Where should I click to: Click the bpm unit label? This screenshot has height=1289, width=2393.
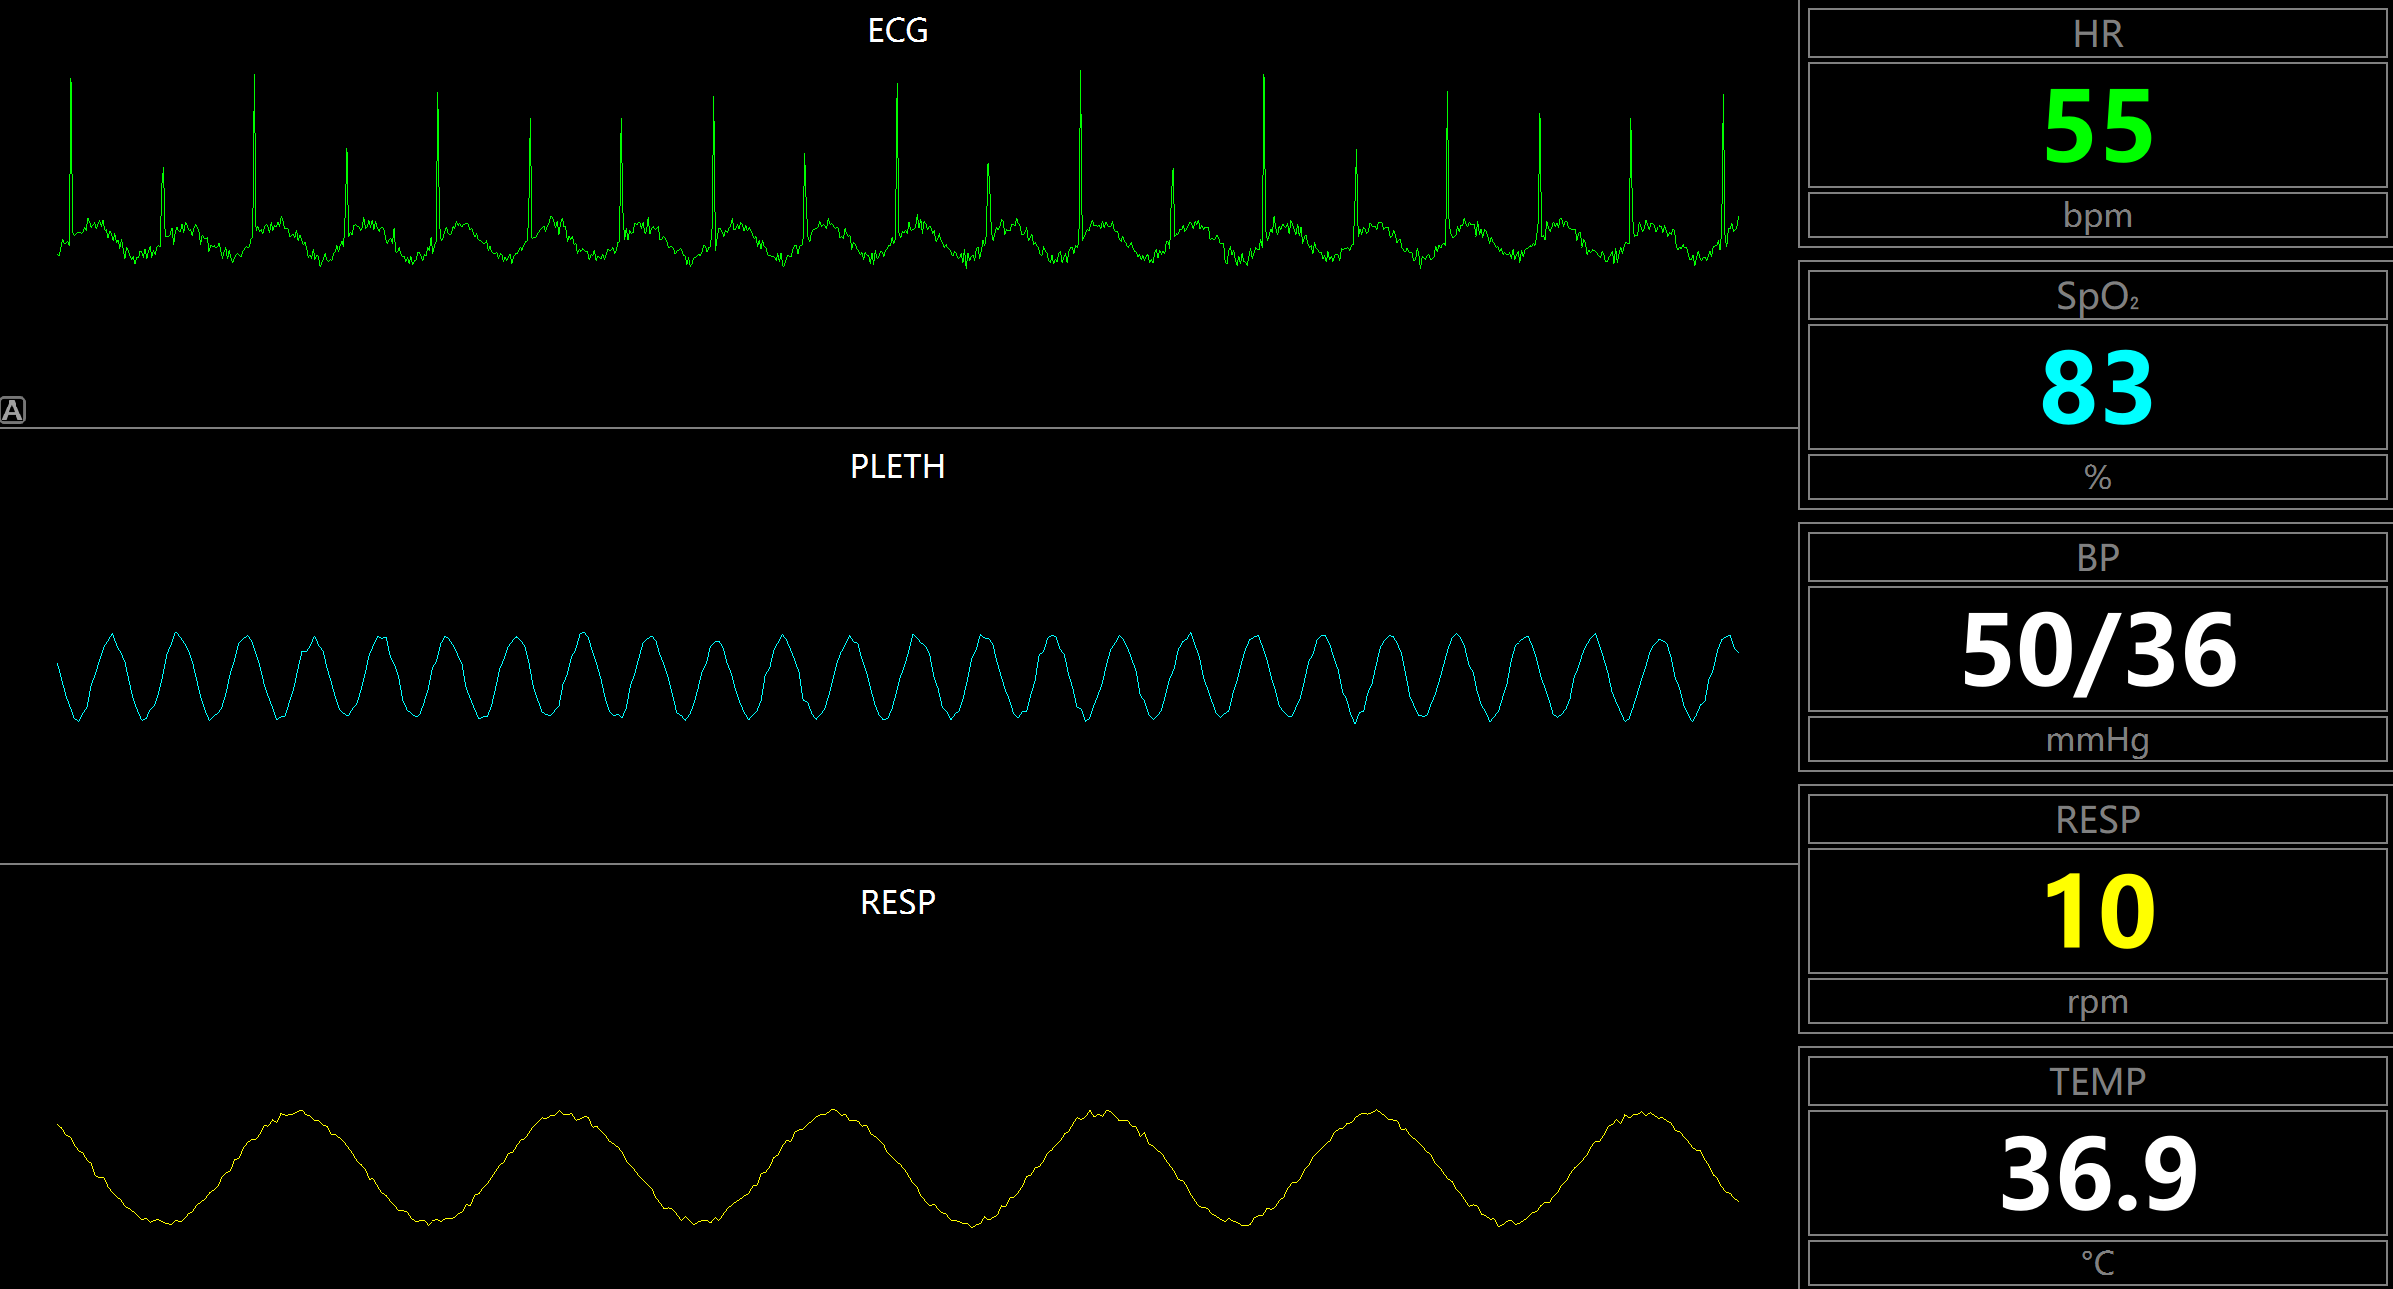point(2097,216)
